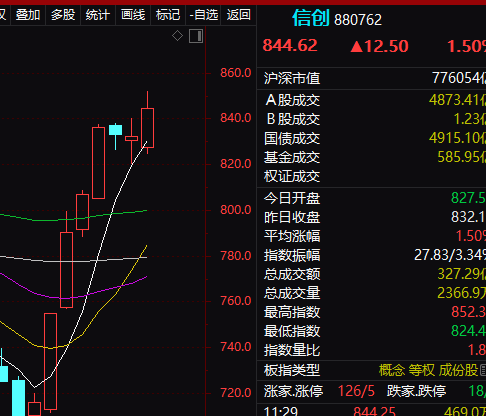Click the 跌家.跌停 label

pyautogui.click(x=416, y=391)
